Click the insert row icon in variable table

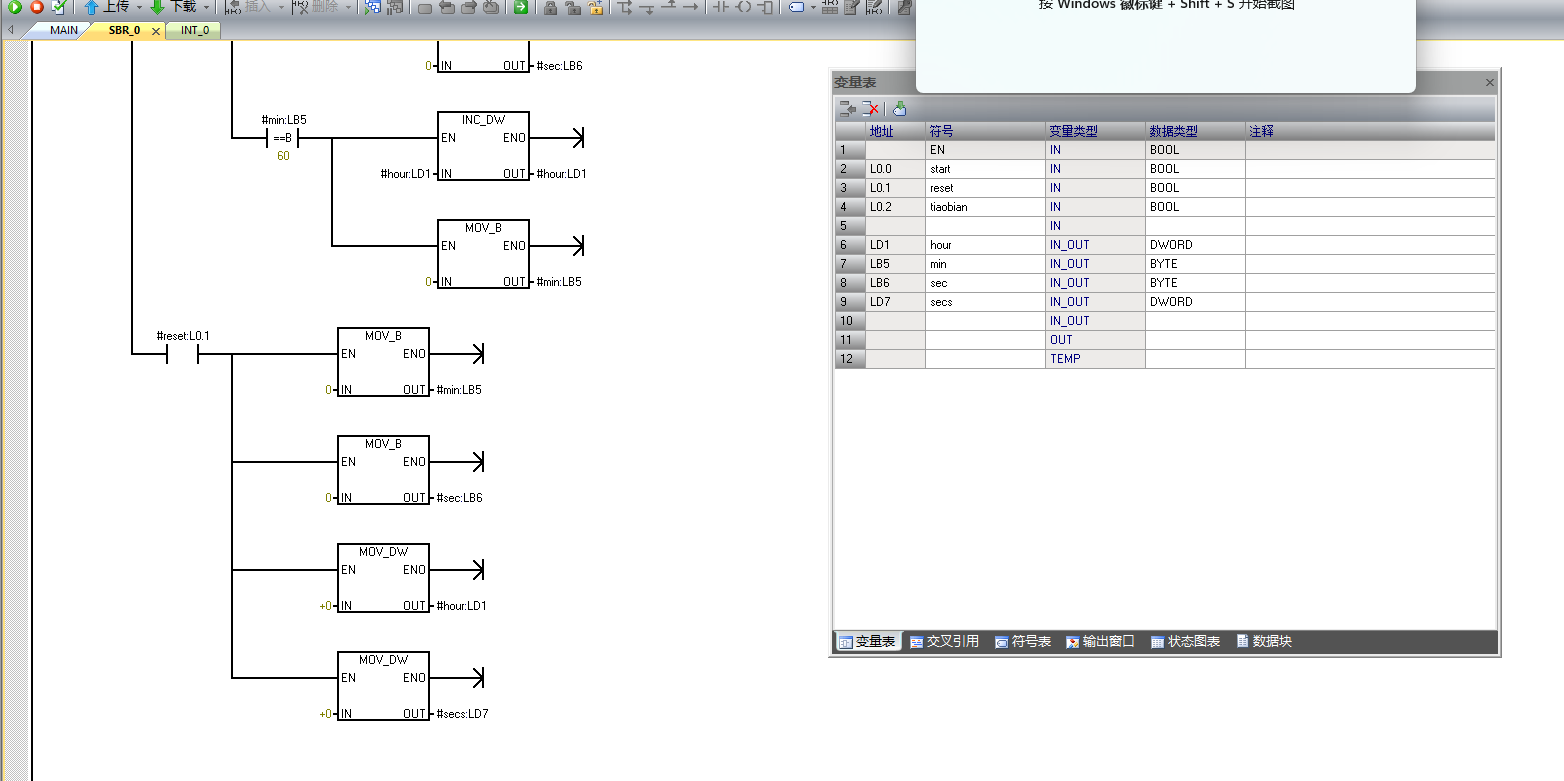(847, 109)
